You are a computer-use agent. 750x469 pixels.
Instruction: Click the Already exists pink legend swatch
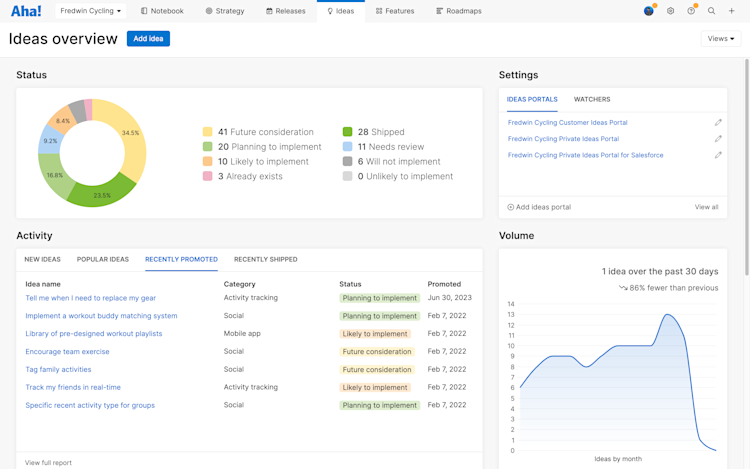click(x=207, y=176)
